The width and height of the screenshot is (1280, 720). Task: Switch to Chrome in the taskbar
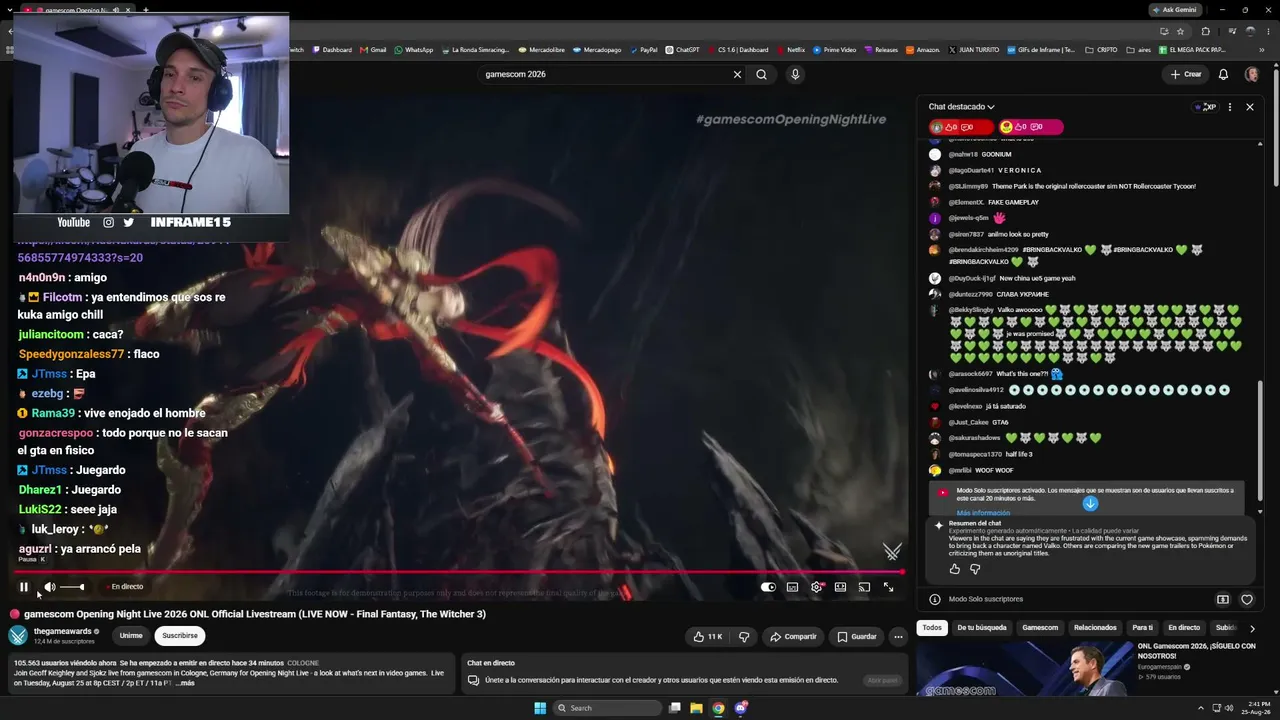click(718, 708)
